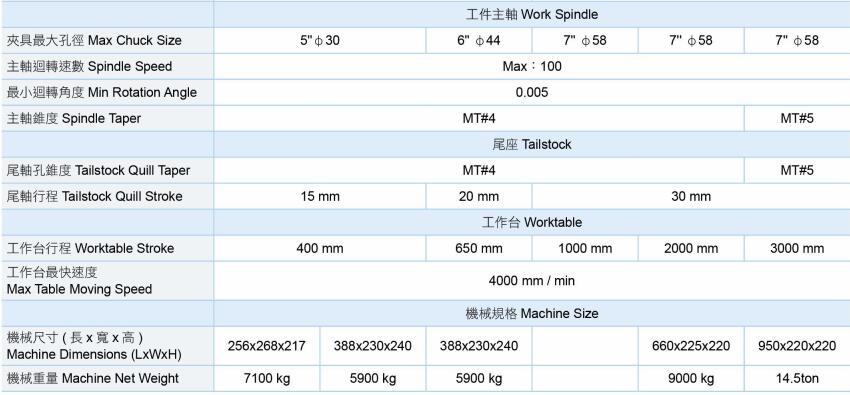This screenshot has width=850, height=395.
Task: Click the Tailstock section header
Action: 532,145
